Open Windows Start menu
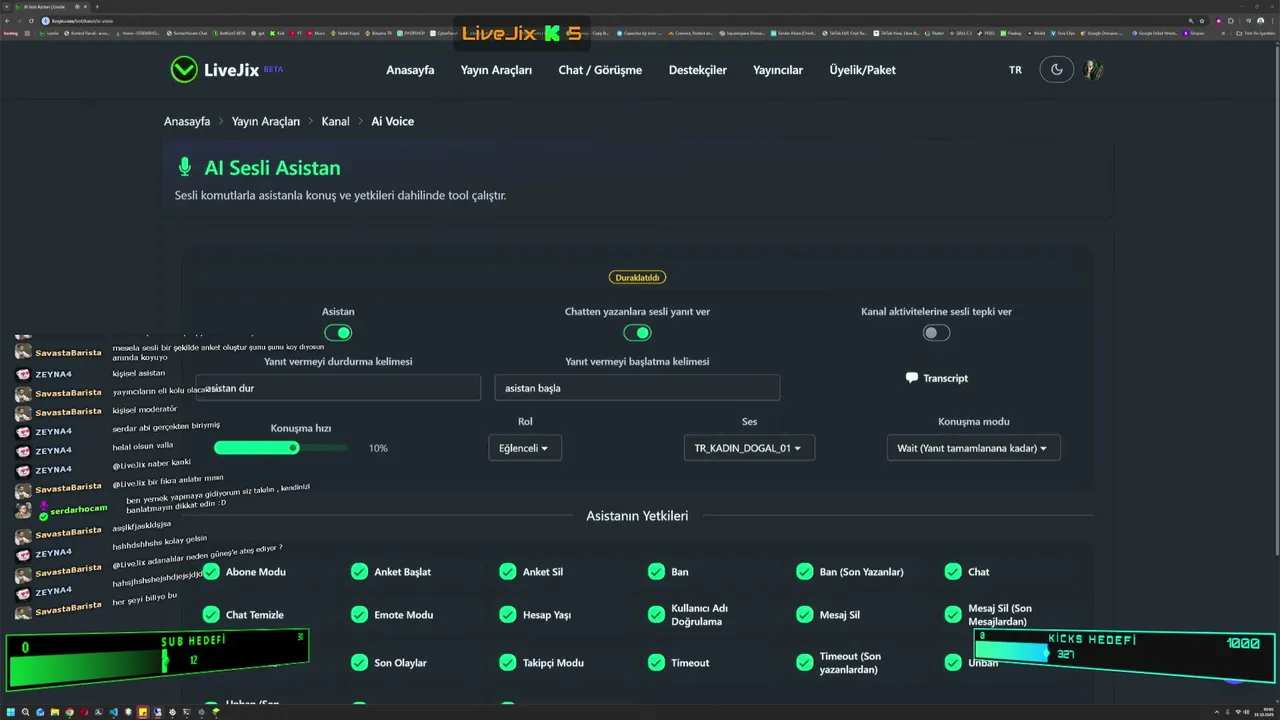The height and width of the screenshot is (720, 1280). [10, 712]
